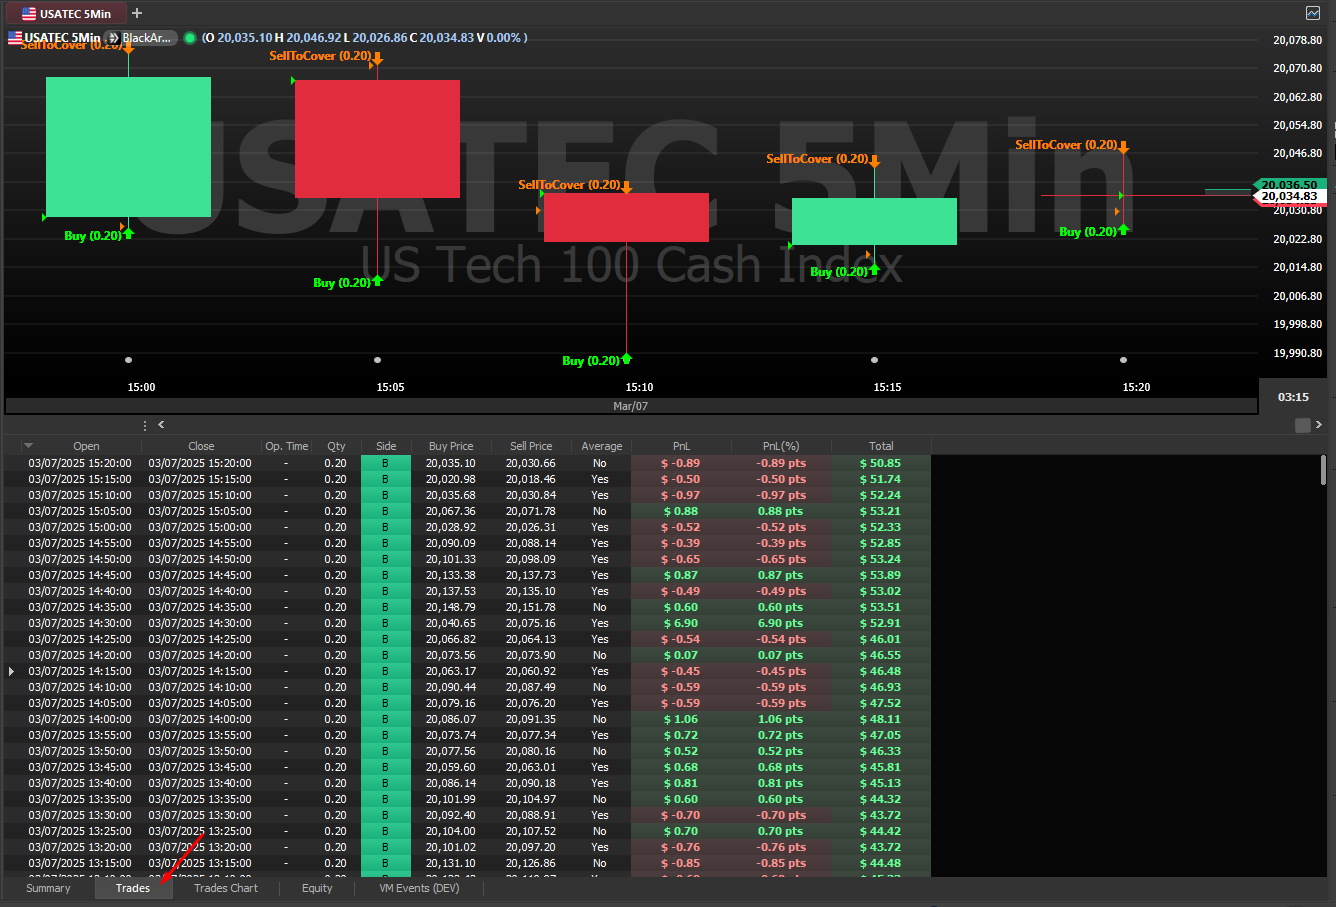Sort trades by PnL column header
The height and width of the screenshot is (907, 1336).
(681, 446)
